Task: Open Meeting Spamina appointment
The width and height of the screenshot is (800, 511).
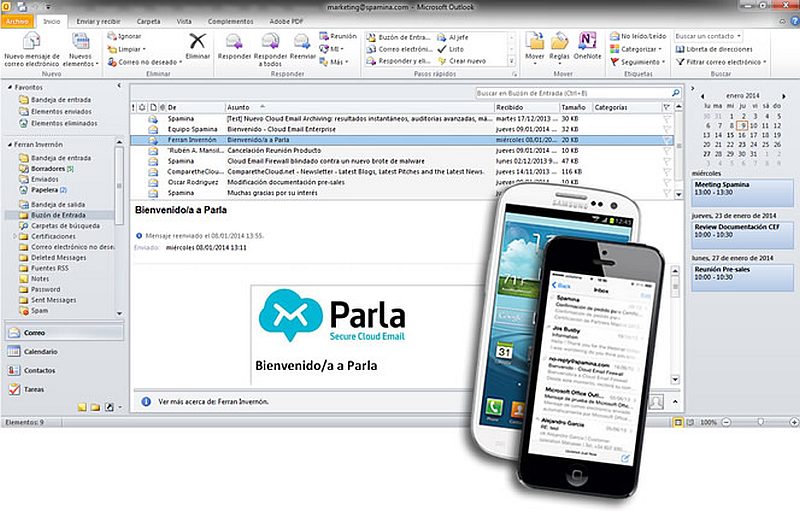Action: click(742, 193)
